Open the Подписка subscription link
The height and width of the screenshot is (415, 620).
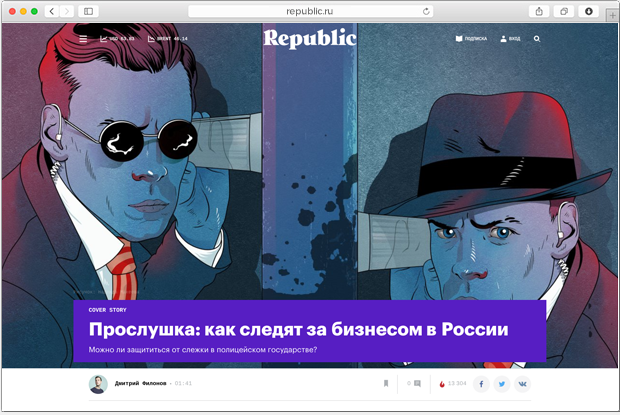(x=471, y=39)
